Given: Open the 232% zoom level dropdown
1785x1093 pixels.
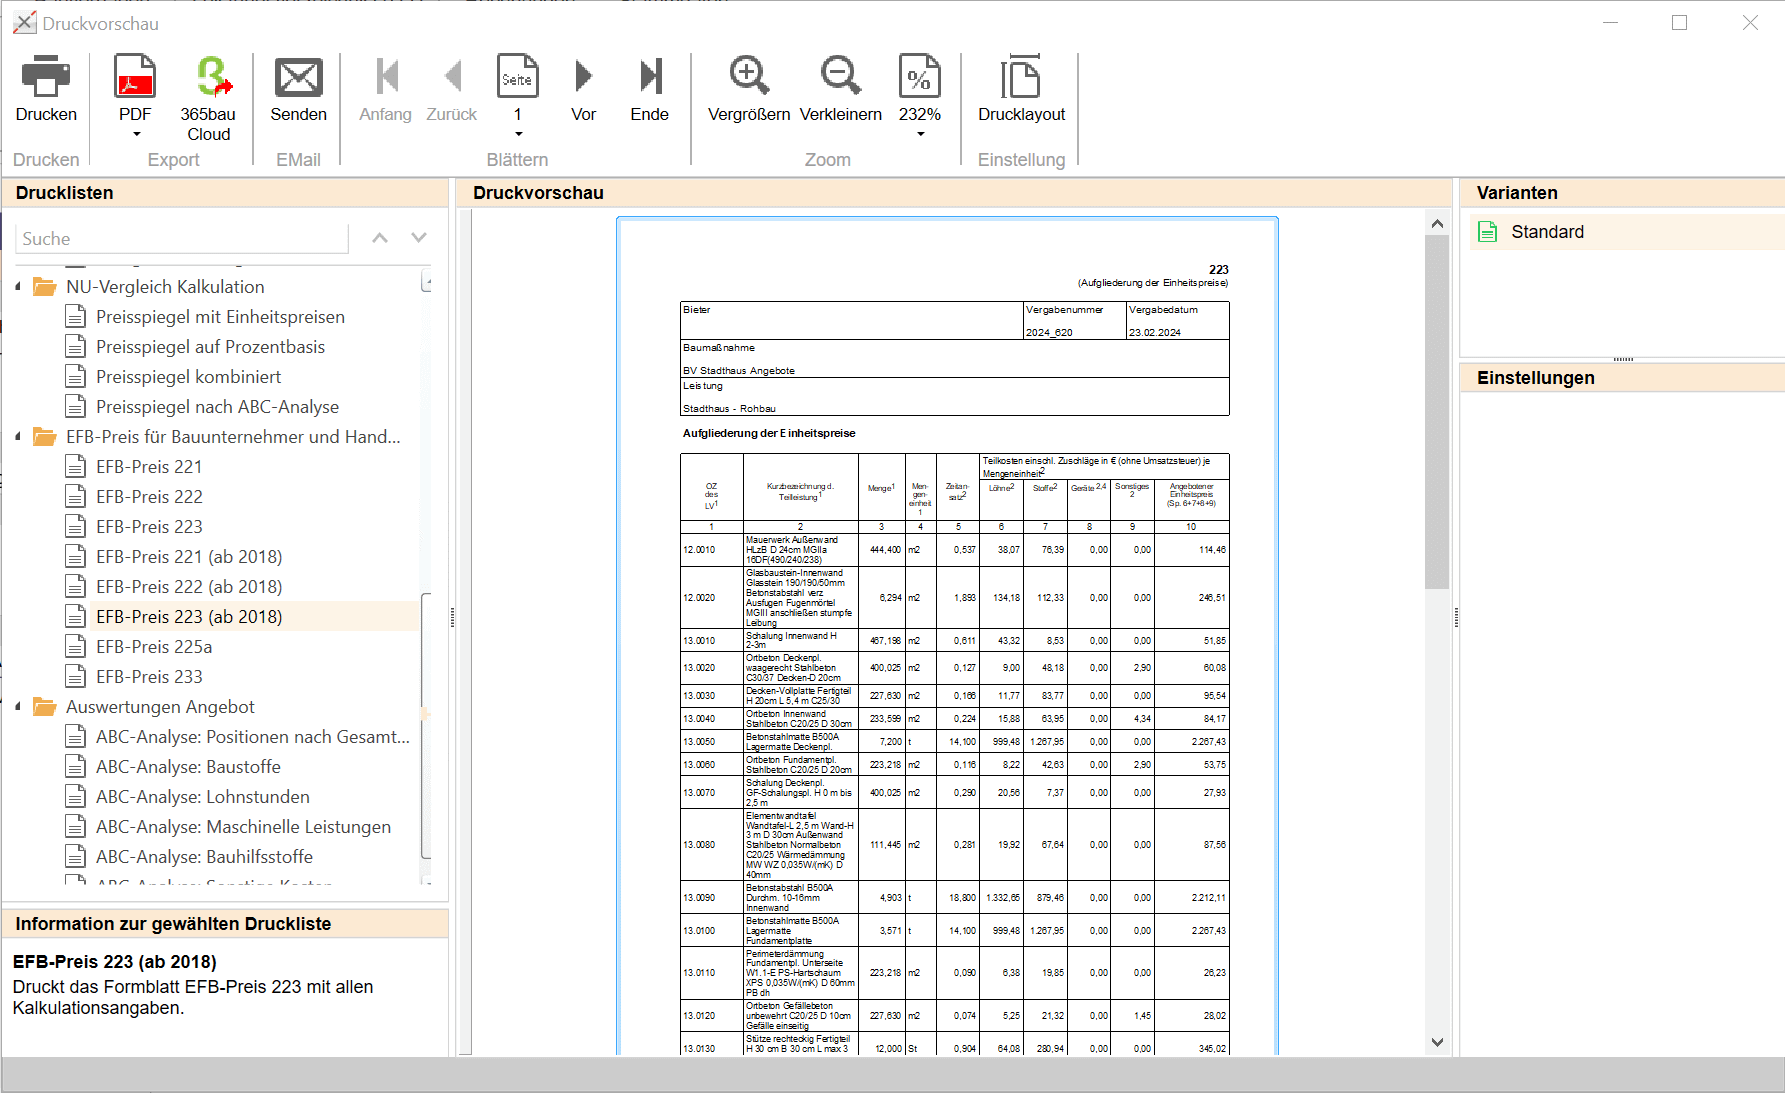Looking at the screenshot, I should point(920,134).
